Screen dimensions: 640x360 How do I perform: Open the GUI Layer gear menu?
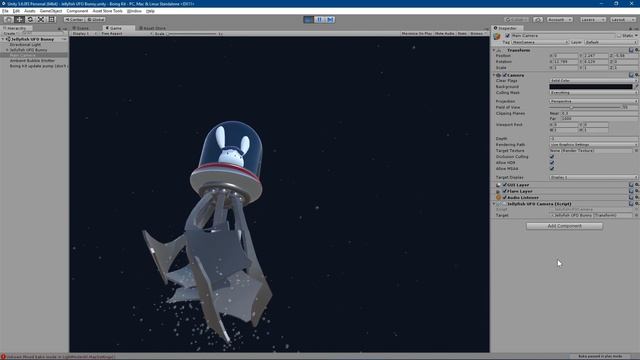637,185
